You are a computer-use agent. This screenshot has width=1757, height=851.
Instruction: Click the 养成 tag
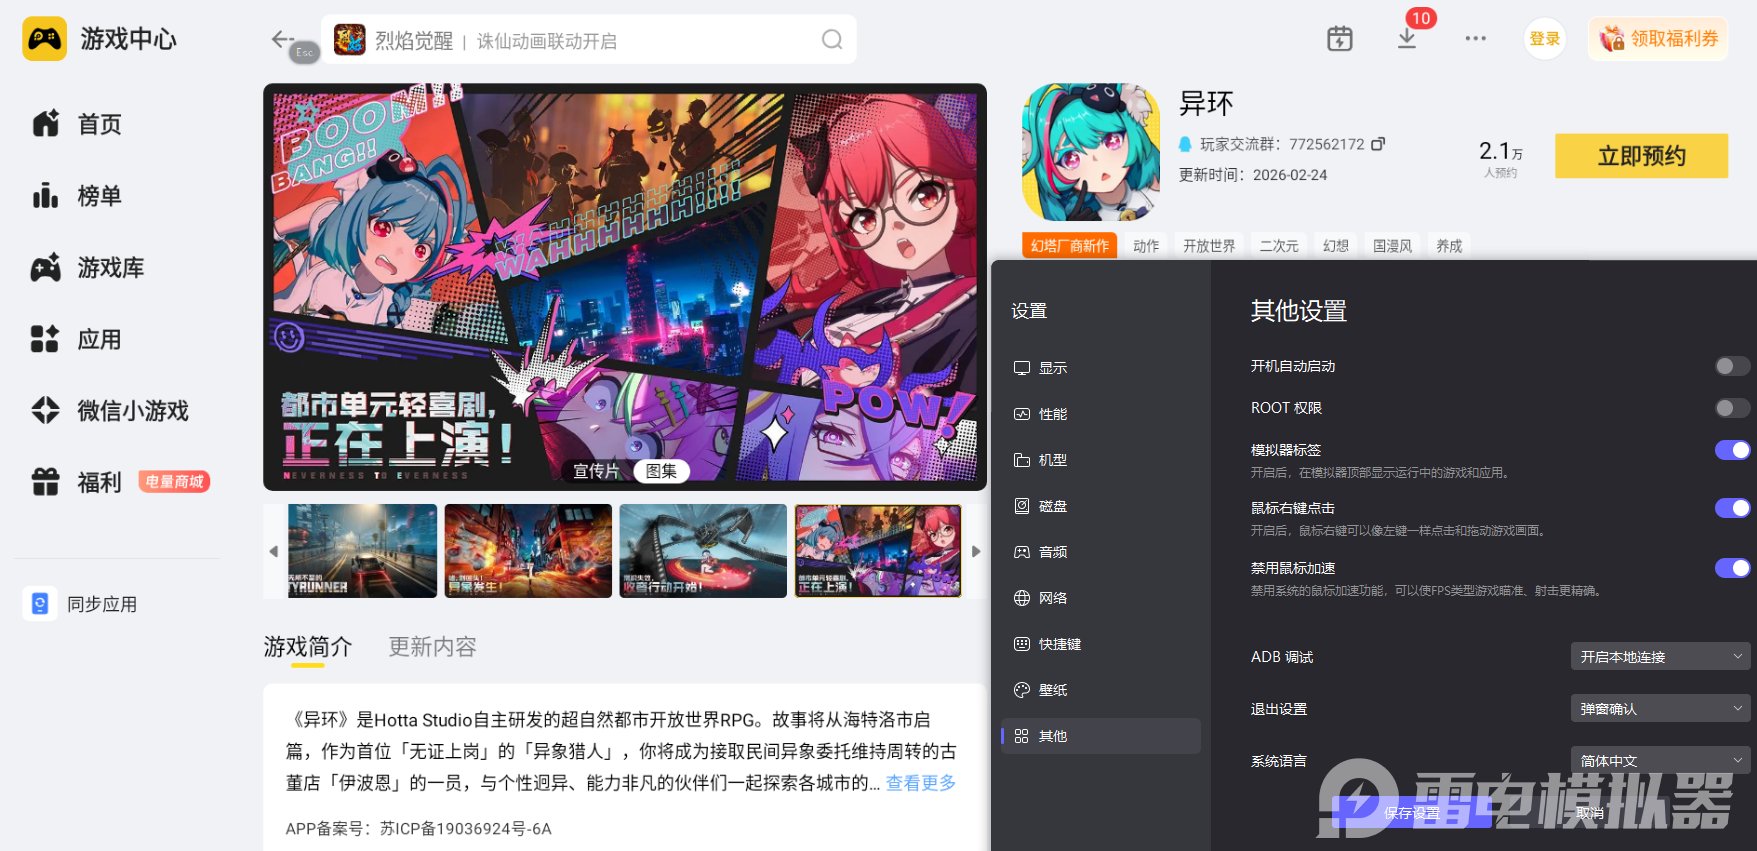click(1449, 246)
